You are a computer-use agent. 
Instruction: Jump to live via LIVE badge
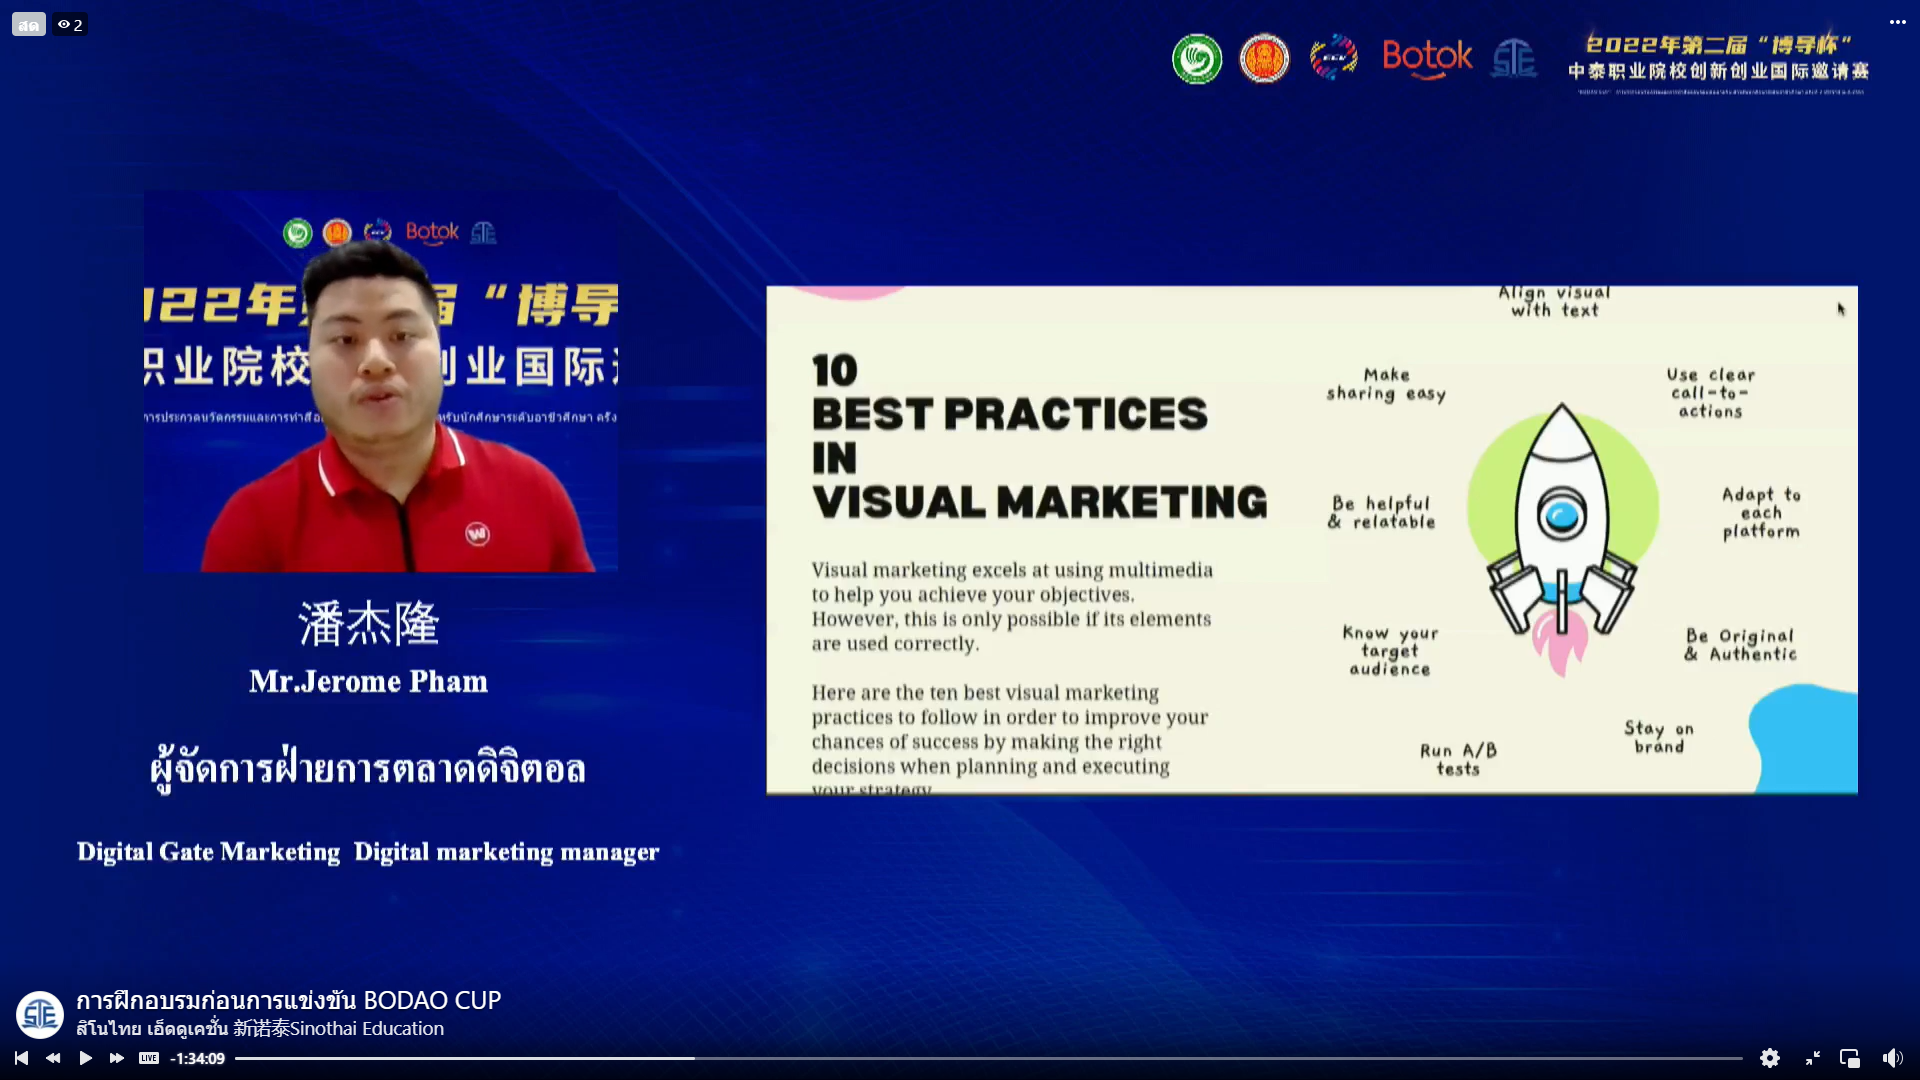[149, 1058]
